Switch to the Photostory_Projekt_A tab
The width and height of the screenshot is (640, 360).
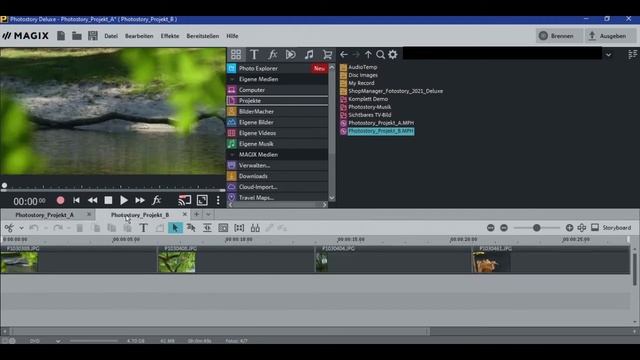coord(44,215)
